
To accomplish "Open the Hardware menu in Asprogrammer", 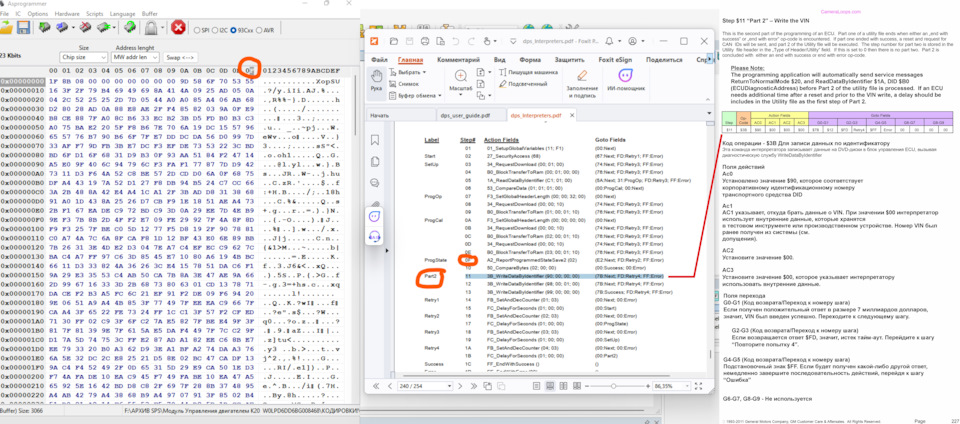I will pyautogui.click(x=67, y=13).
